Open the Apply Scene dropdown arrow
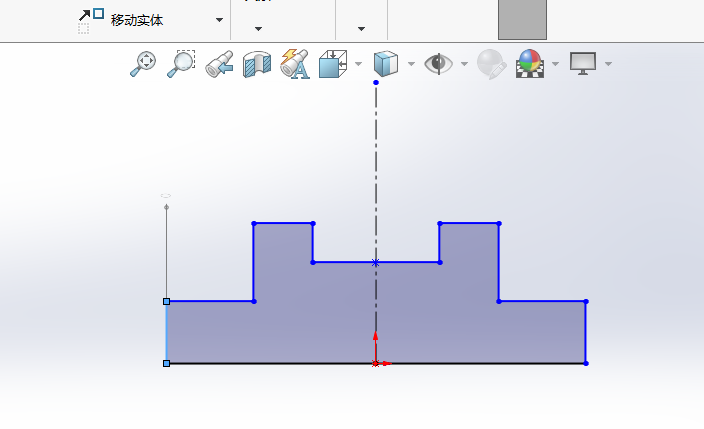 (x=555, y=64)
